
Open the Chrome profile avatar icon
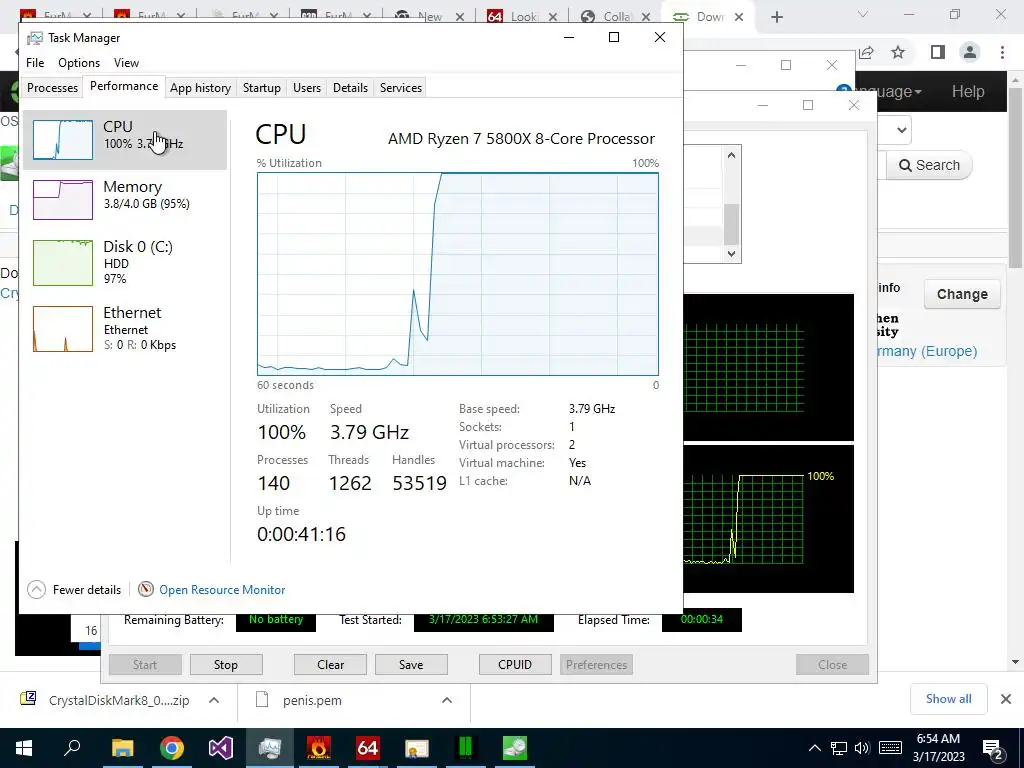click(970, 52)
